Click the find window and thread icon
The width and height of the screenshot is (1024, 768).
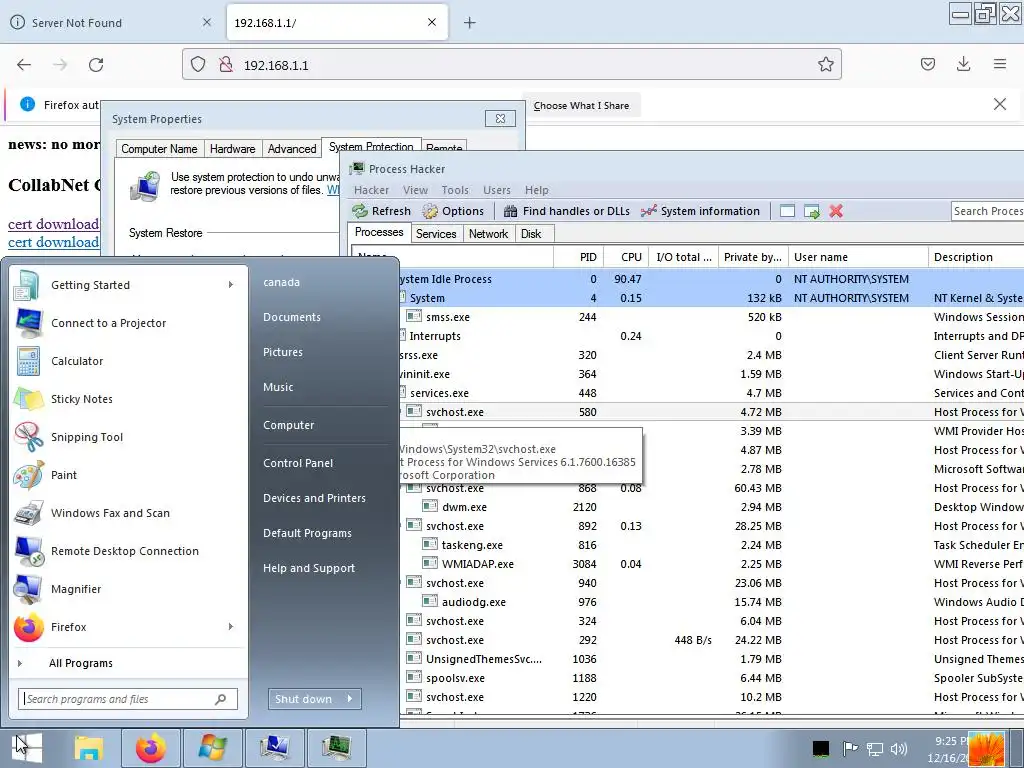[812, 211]
